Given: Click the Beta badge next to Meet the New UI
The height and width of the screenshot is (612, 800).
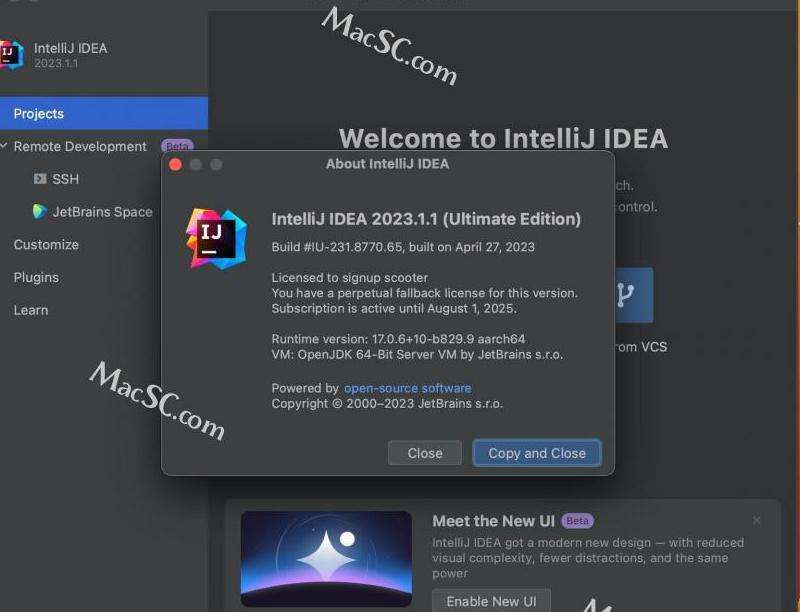Looking at the screenshot, I should [x=577, y=521].
